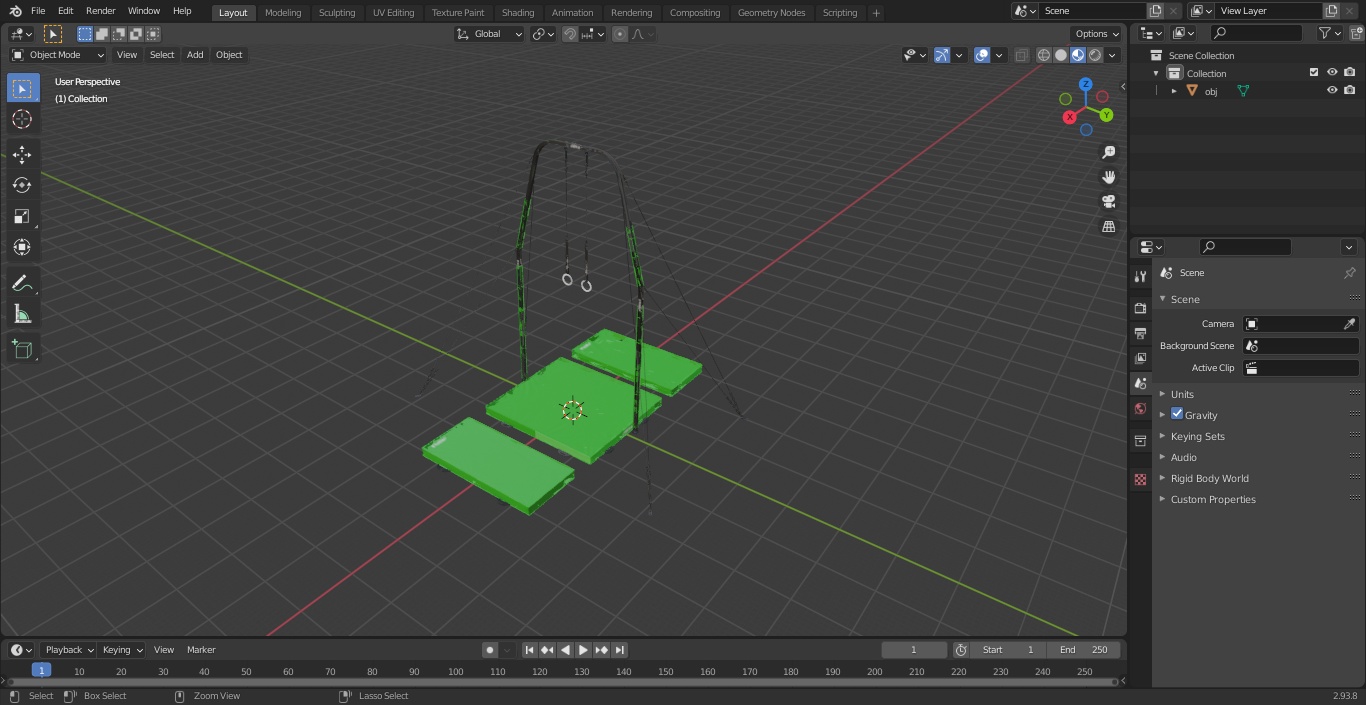The width and height of the screenshot is (1366, 705).
Task: Expand the Units panel
Action: tap(1182, 394)
